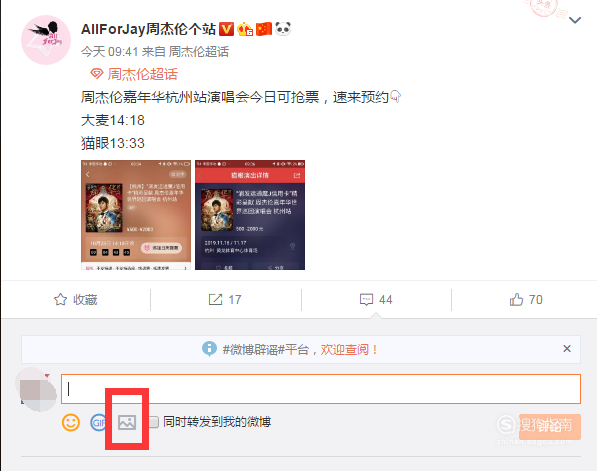Click the star favorite icon
597x471 pixels.
coord(61,300)
